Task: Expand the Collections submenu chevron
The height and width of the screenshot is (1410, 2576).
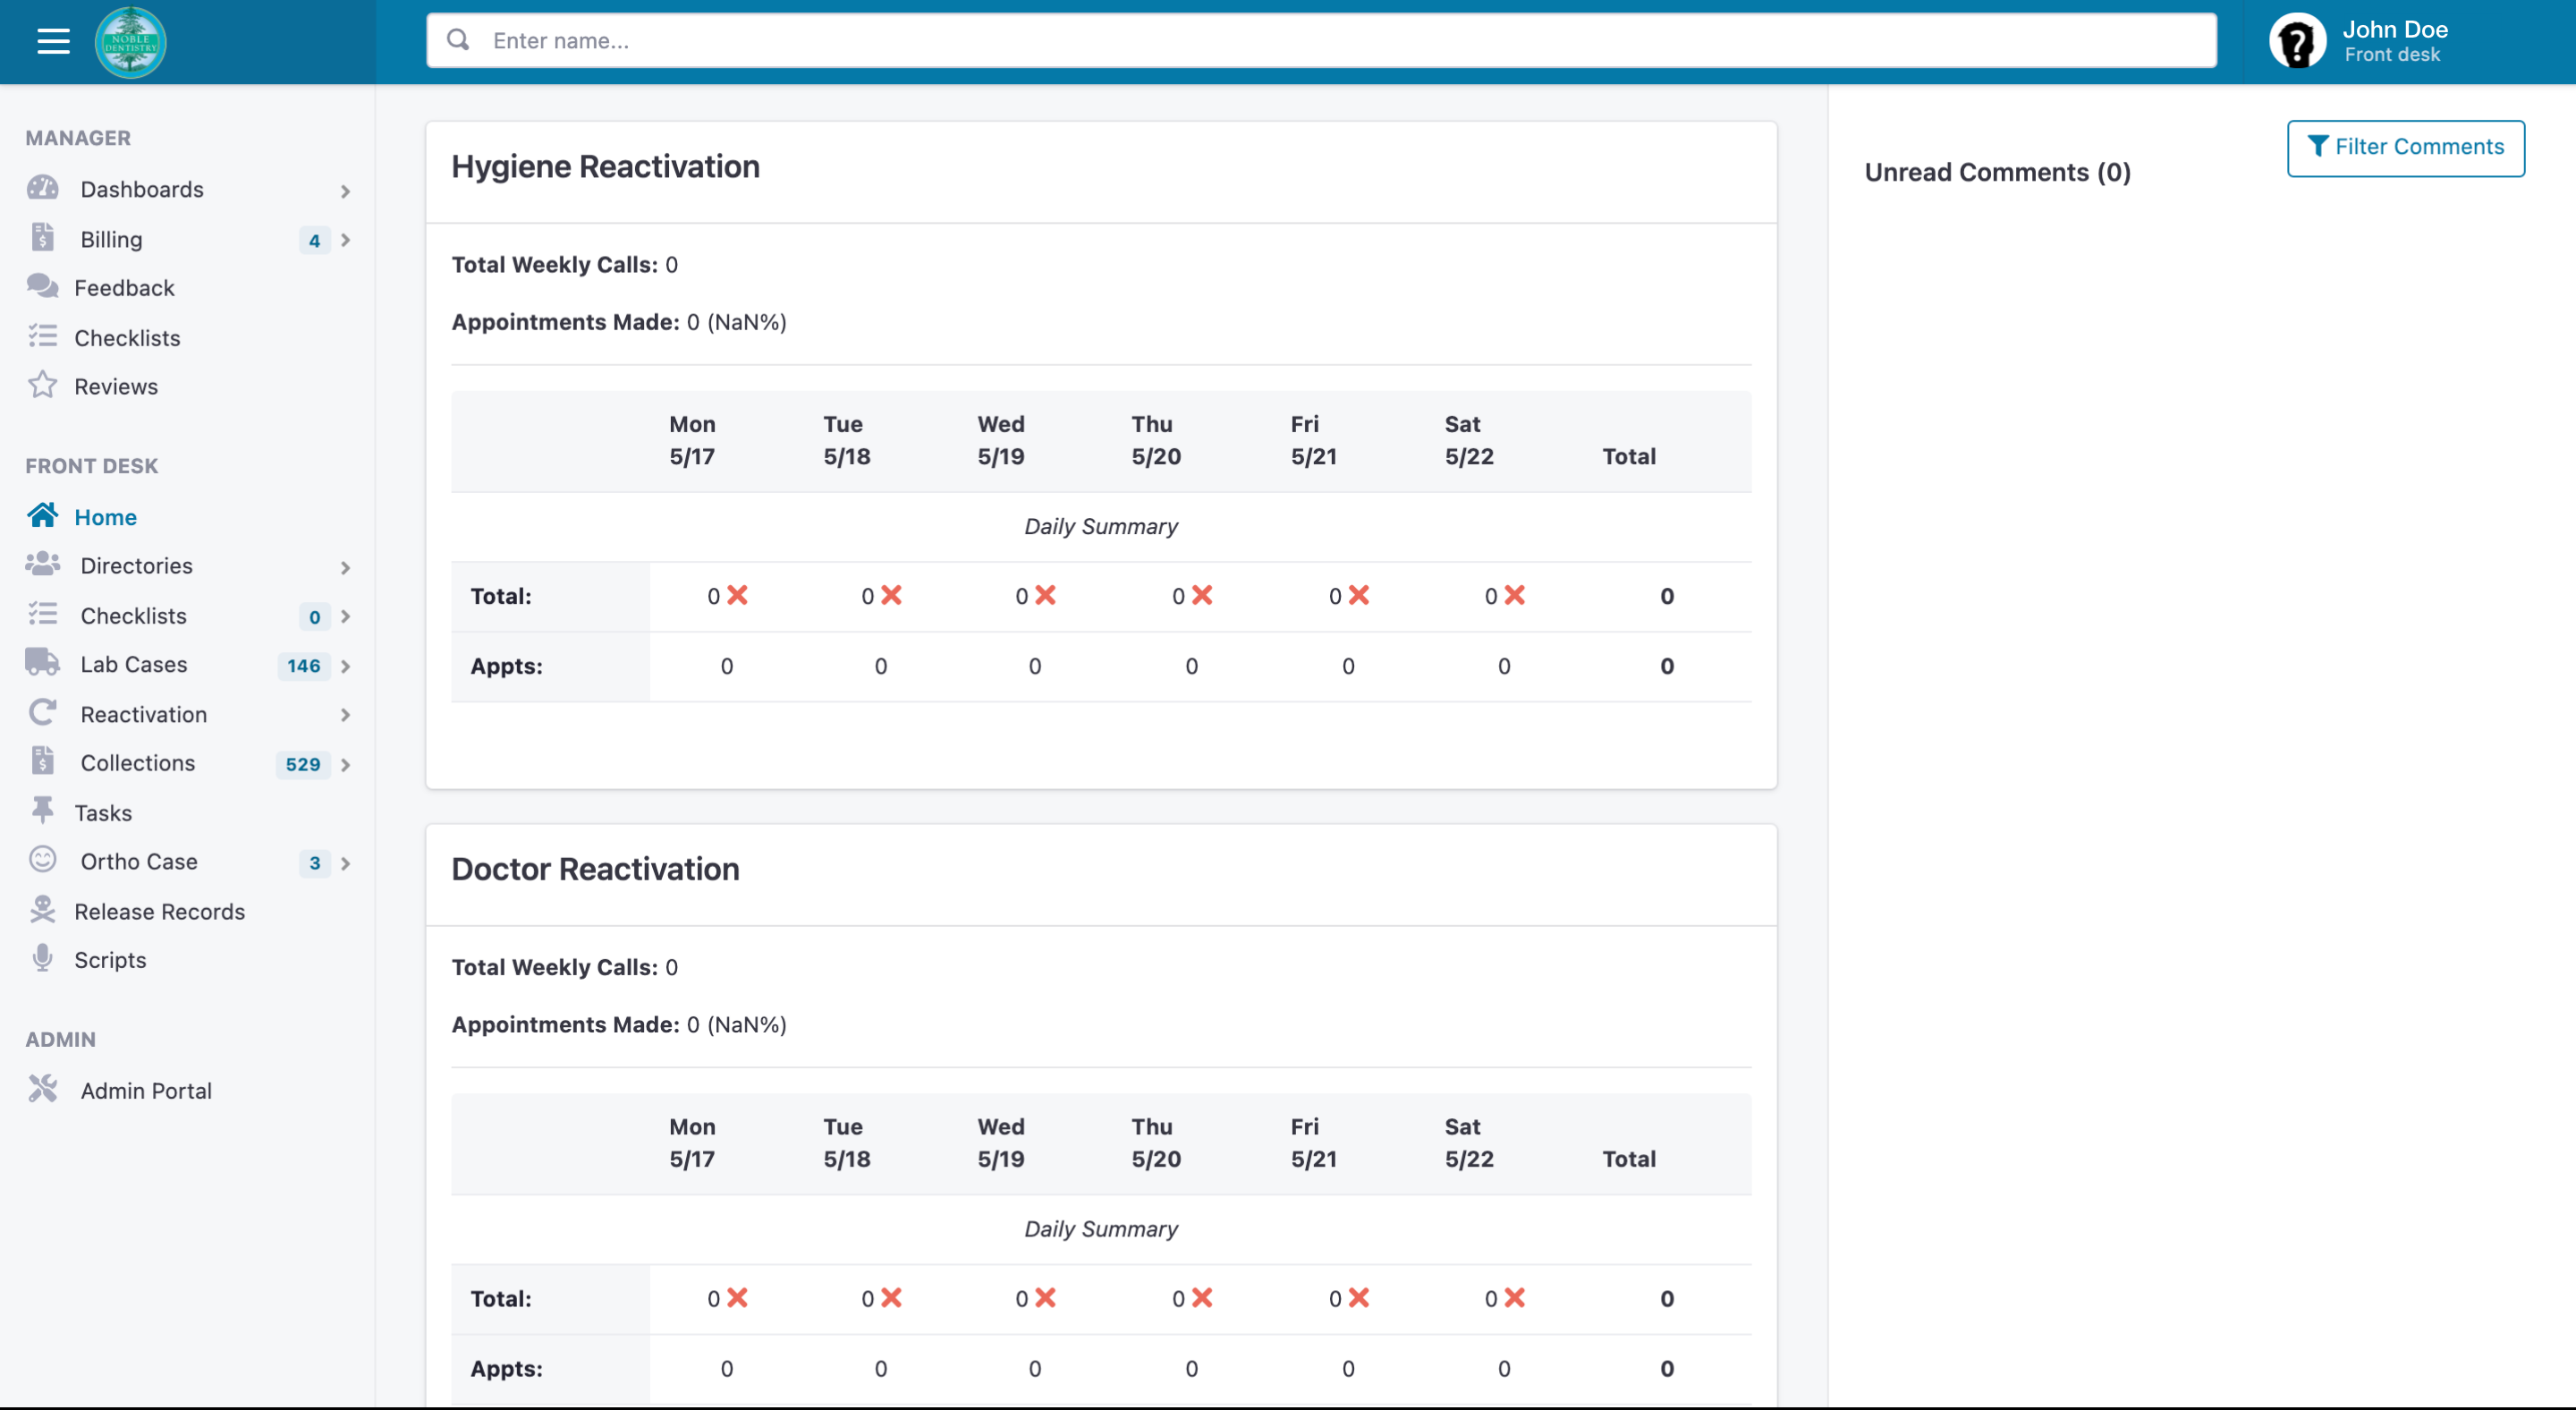Action: (345, 765)
